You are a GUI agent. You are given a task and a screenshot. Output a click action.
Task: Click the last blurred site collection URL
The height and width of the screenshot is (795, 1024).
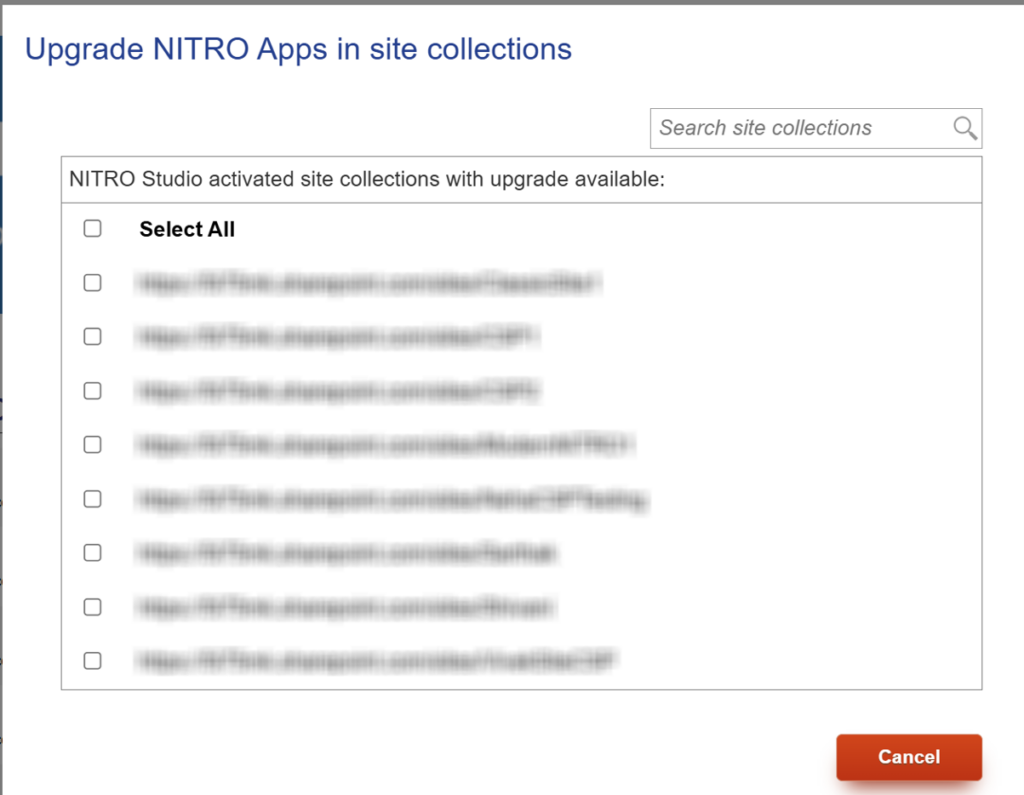tap(376, 661)
